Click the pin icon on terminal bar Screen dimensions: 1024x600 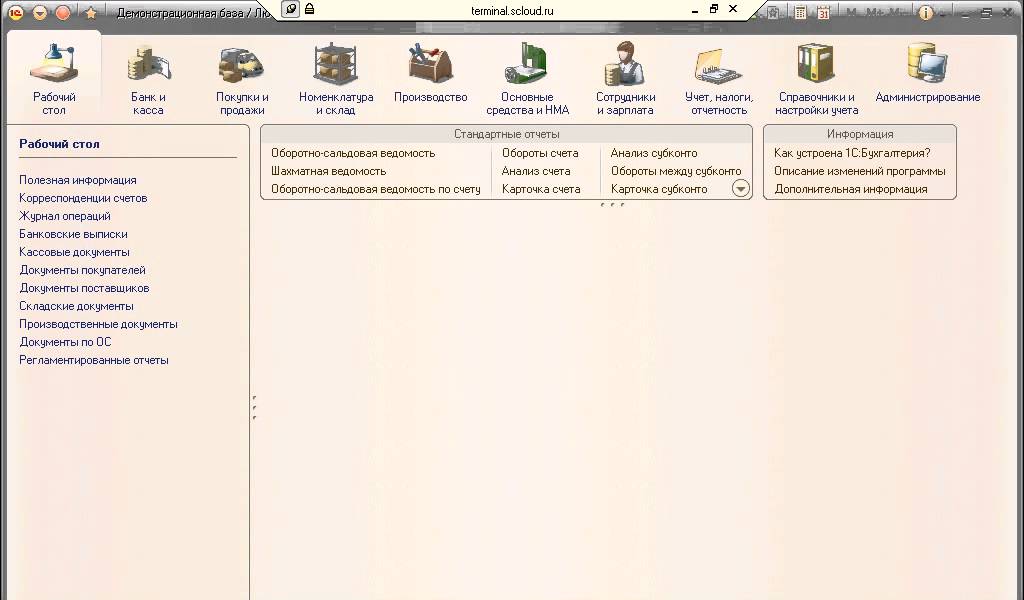click(x=291, y=9)
